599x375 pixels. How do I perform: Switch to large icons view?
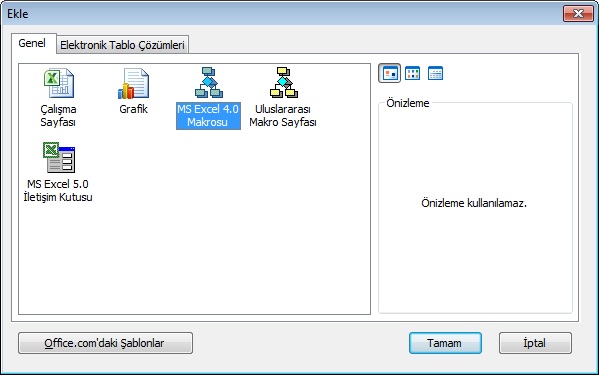point(390,73)
